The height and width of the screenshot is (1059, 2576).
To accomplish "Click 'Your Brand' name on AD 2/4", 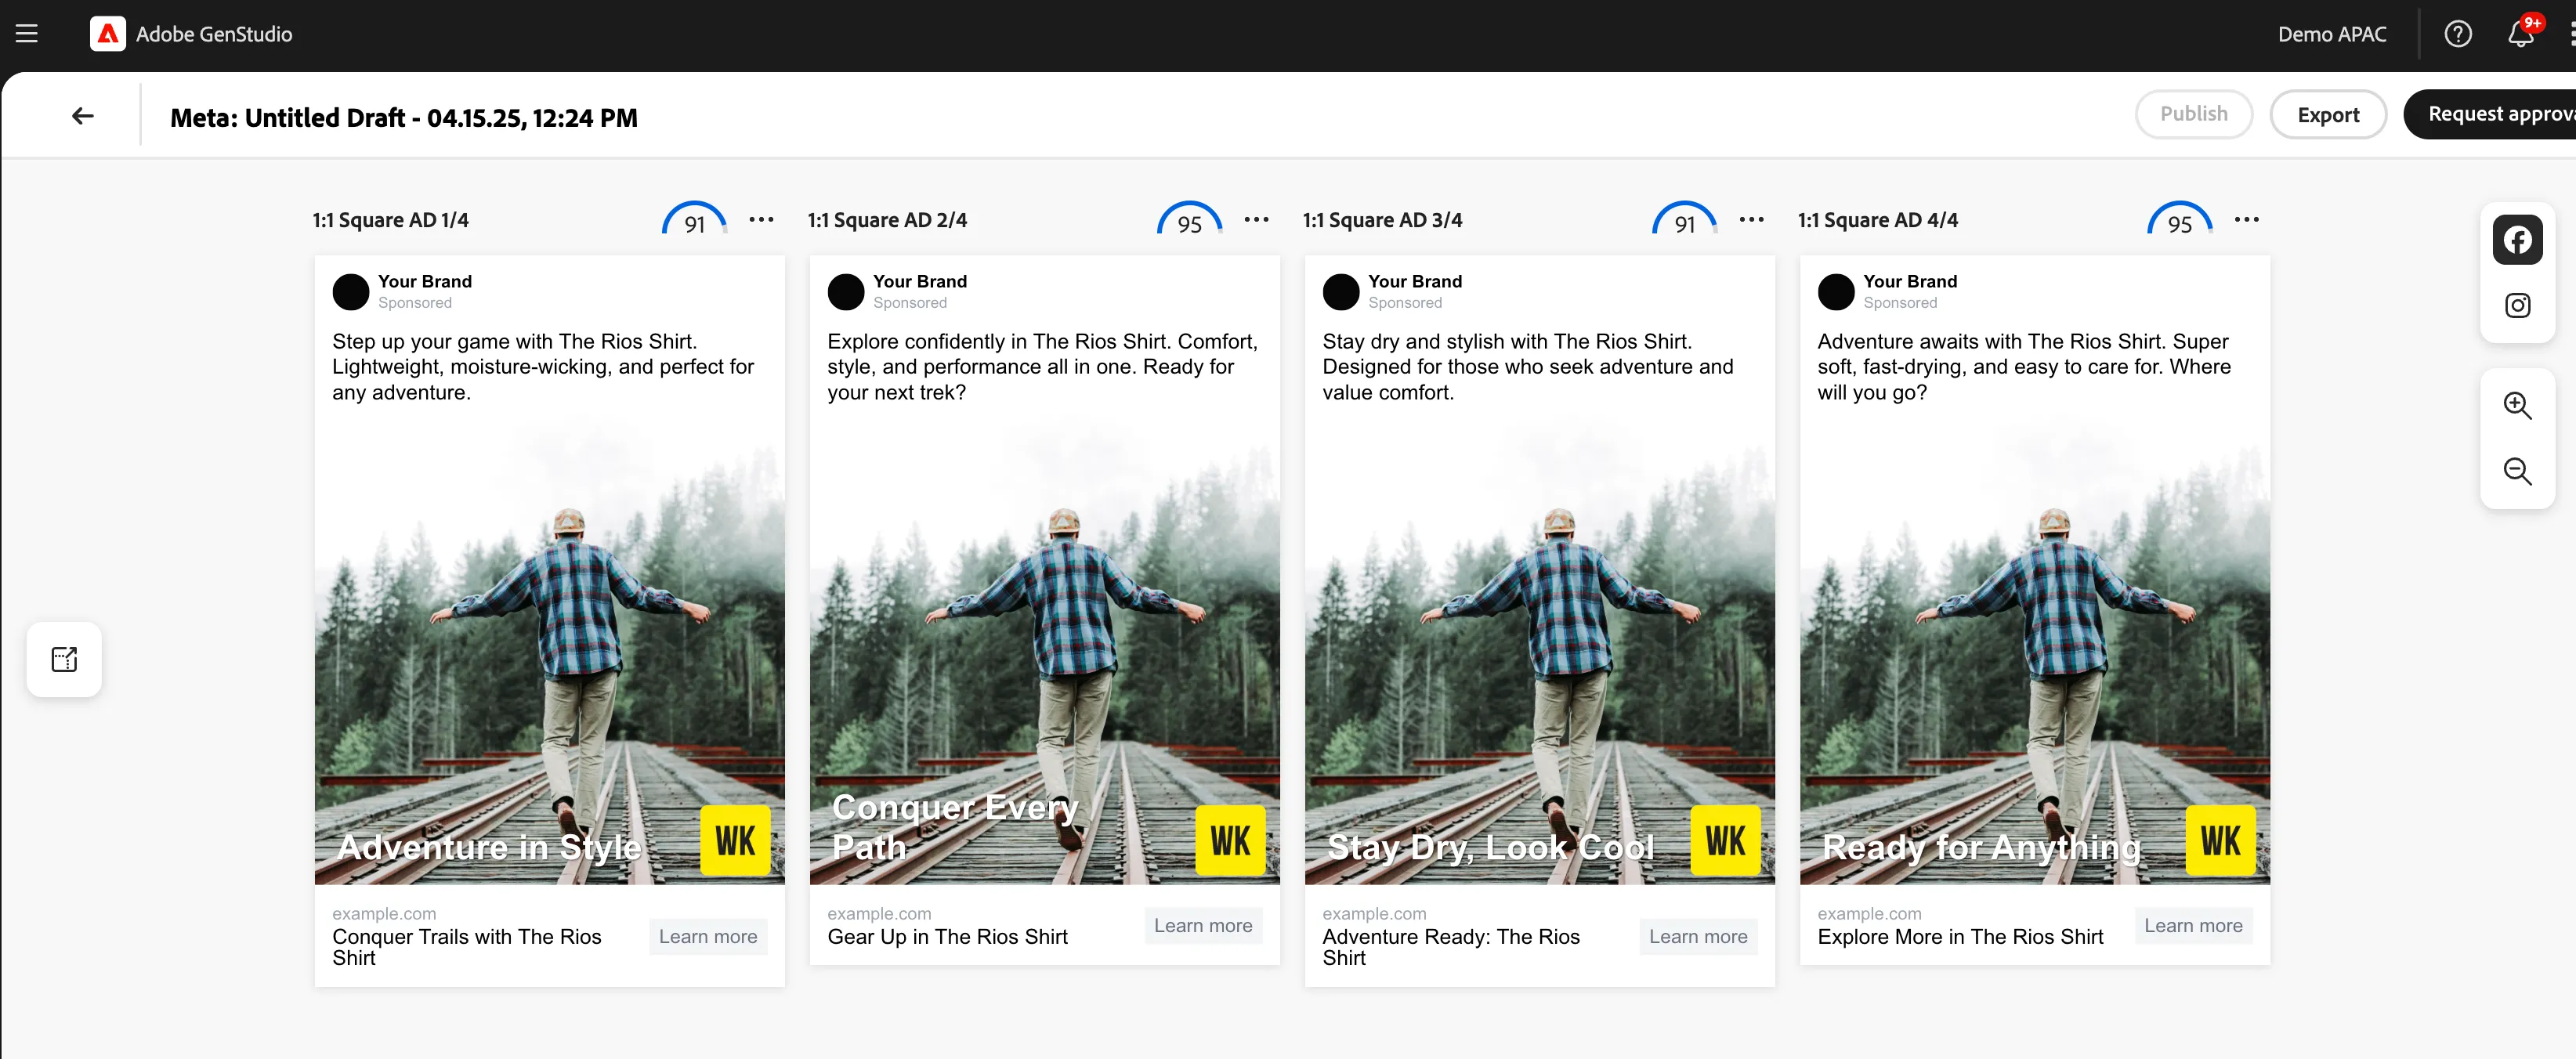I will tap(919, 281).
